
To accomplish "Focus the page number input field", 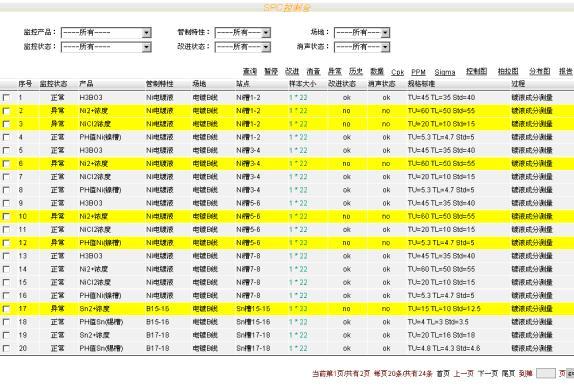I will coord(545,373).
